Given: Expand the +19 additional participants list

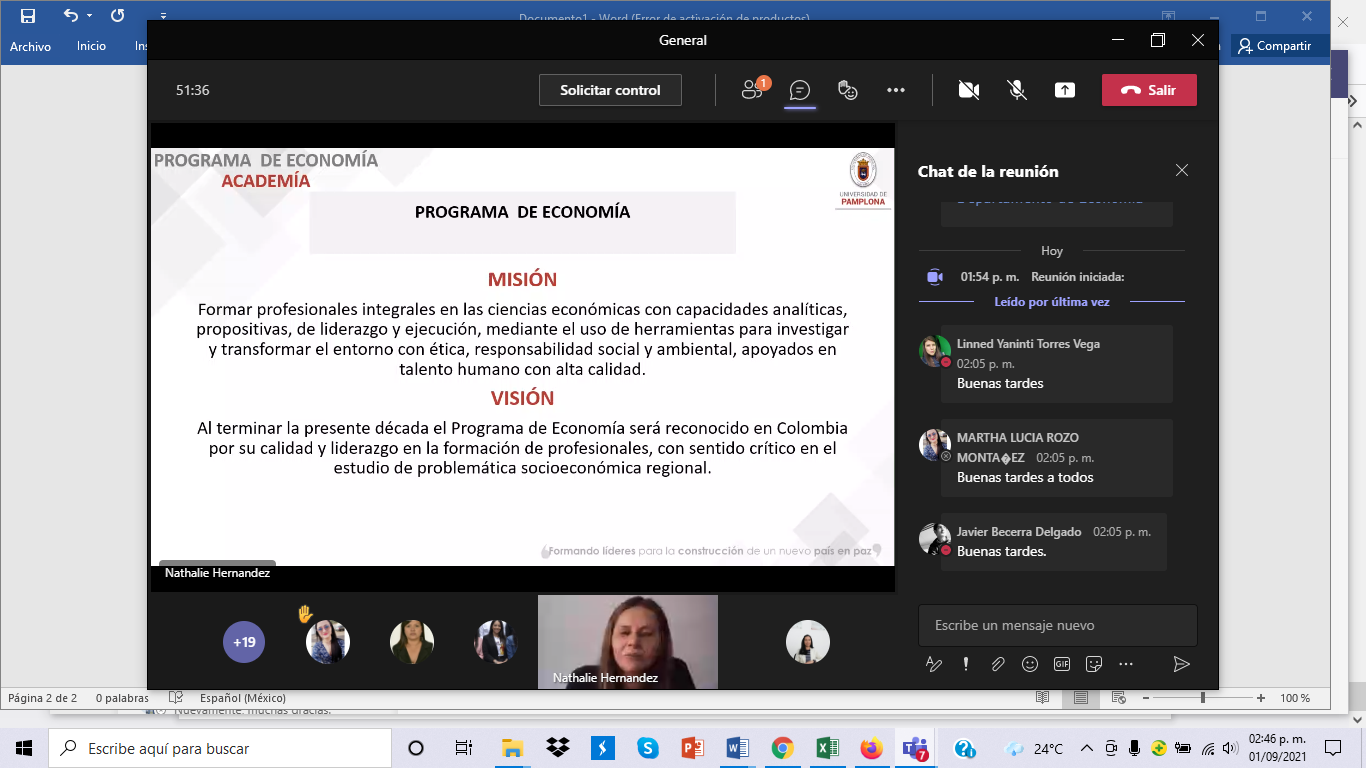Looking at the screenshot, I should click(x=244, y=642).
